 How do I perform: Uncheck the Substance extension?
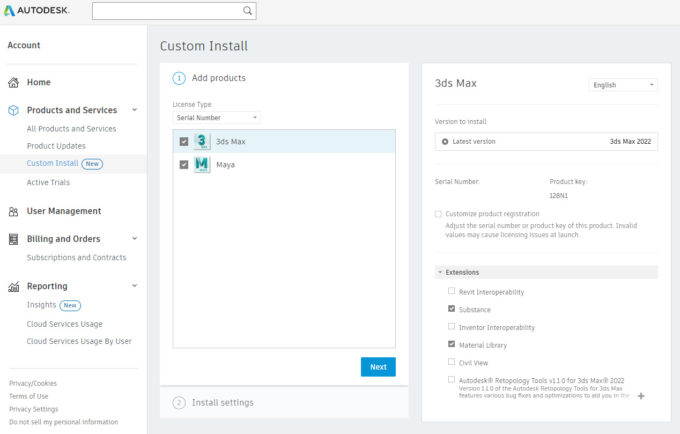coord(452,309)
